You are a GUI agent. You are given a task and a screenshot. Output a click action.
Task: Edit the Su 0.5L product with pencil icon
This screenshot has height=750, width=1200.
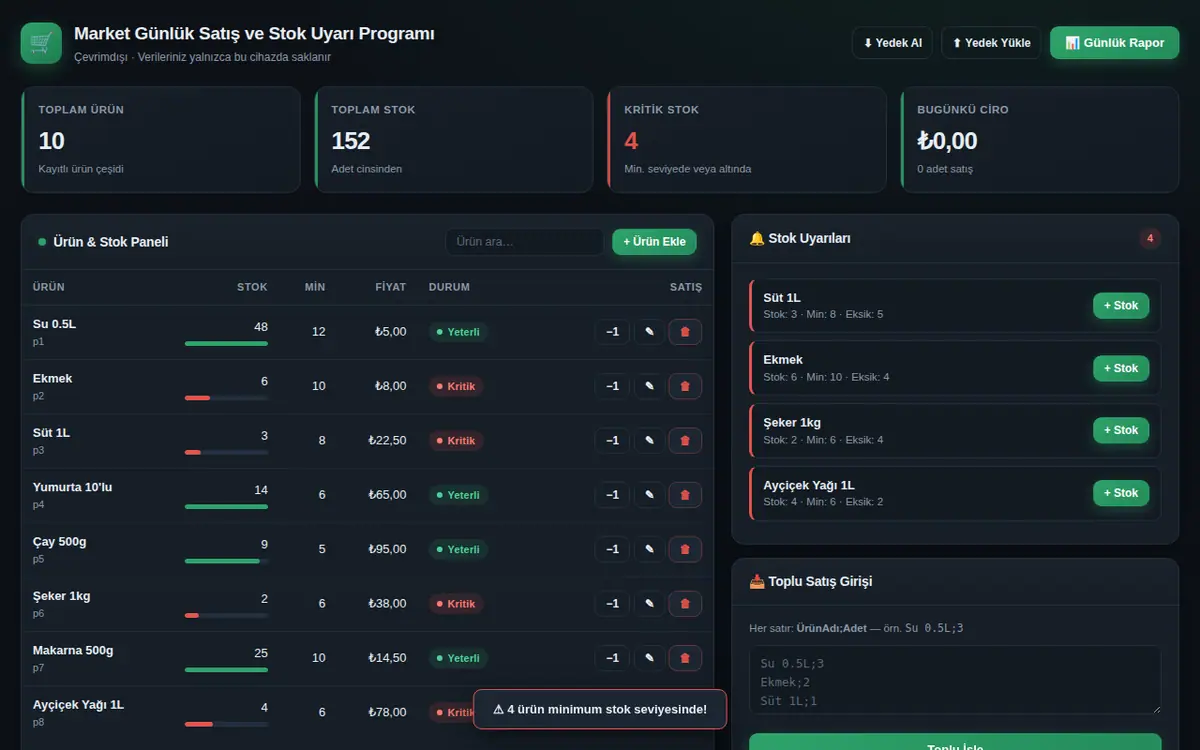[x=649, y=332]
